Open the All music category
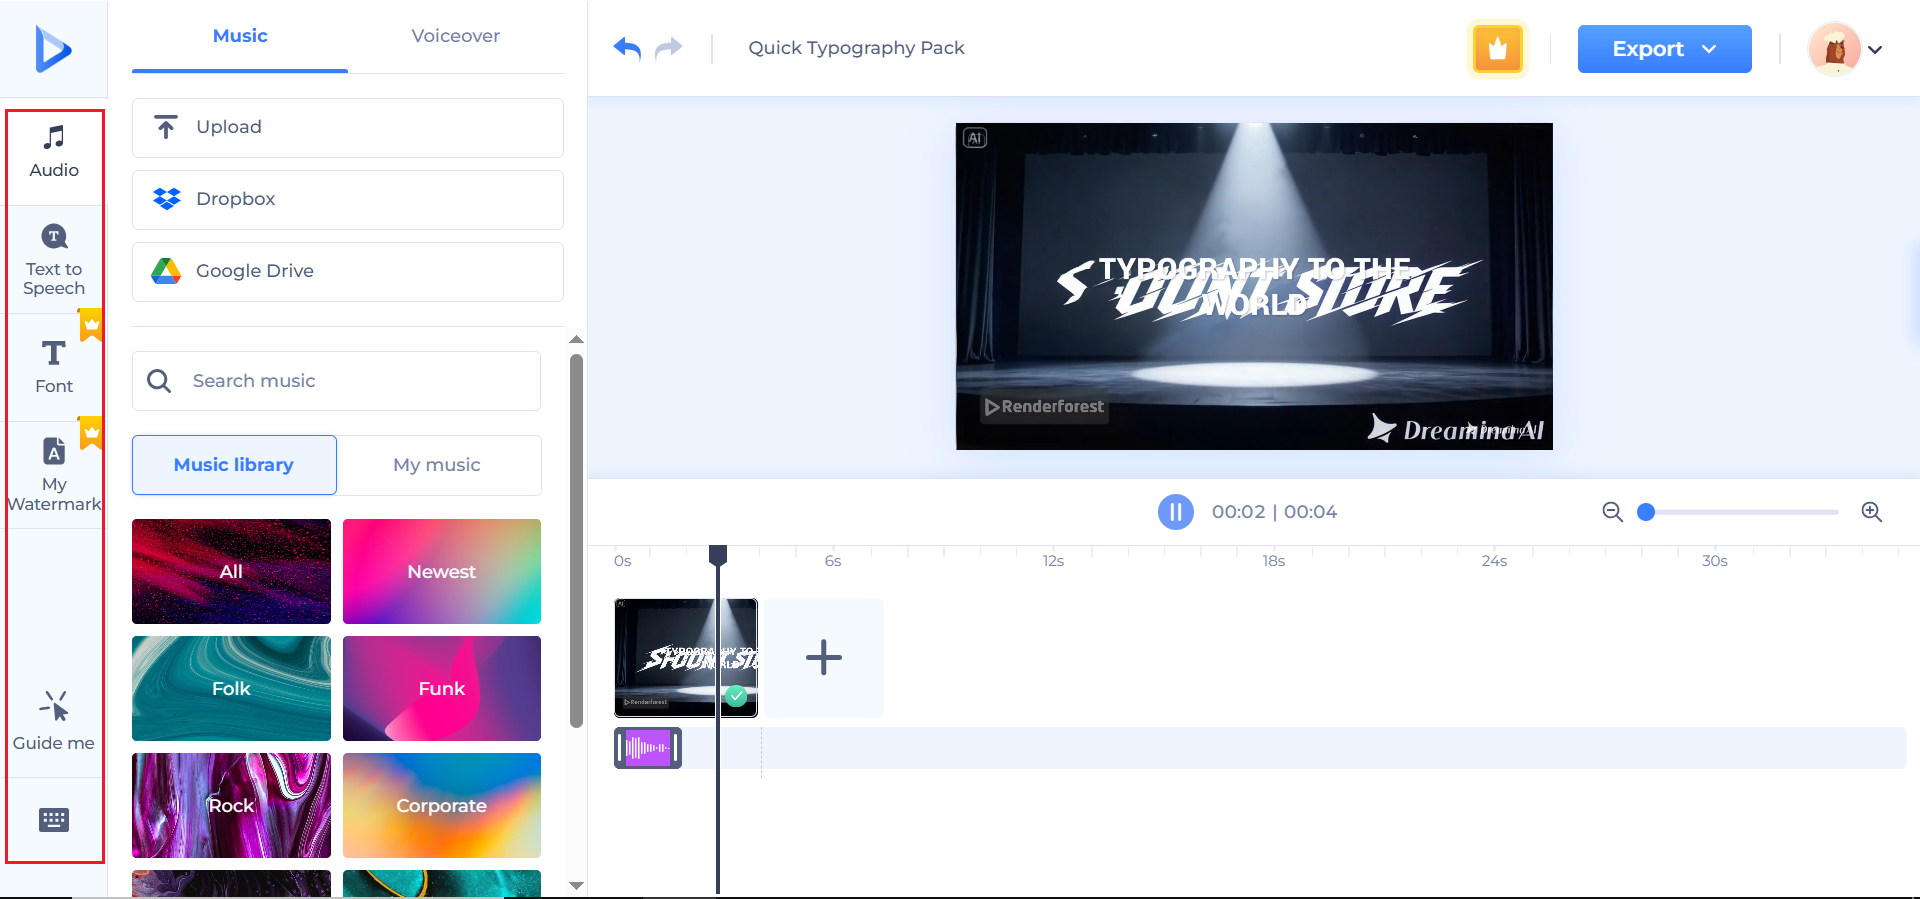The width and height of the screenshot is (1920, 899). 231,571
